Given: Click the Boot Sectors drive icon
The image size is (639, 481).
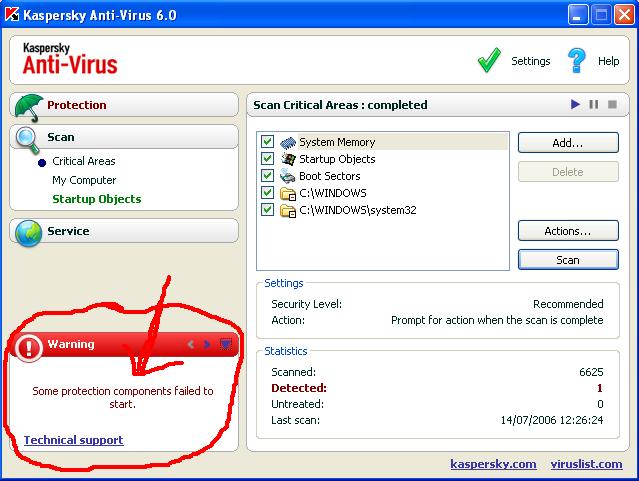Looking at the screenshot, I should point(288,176).
